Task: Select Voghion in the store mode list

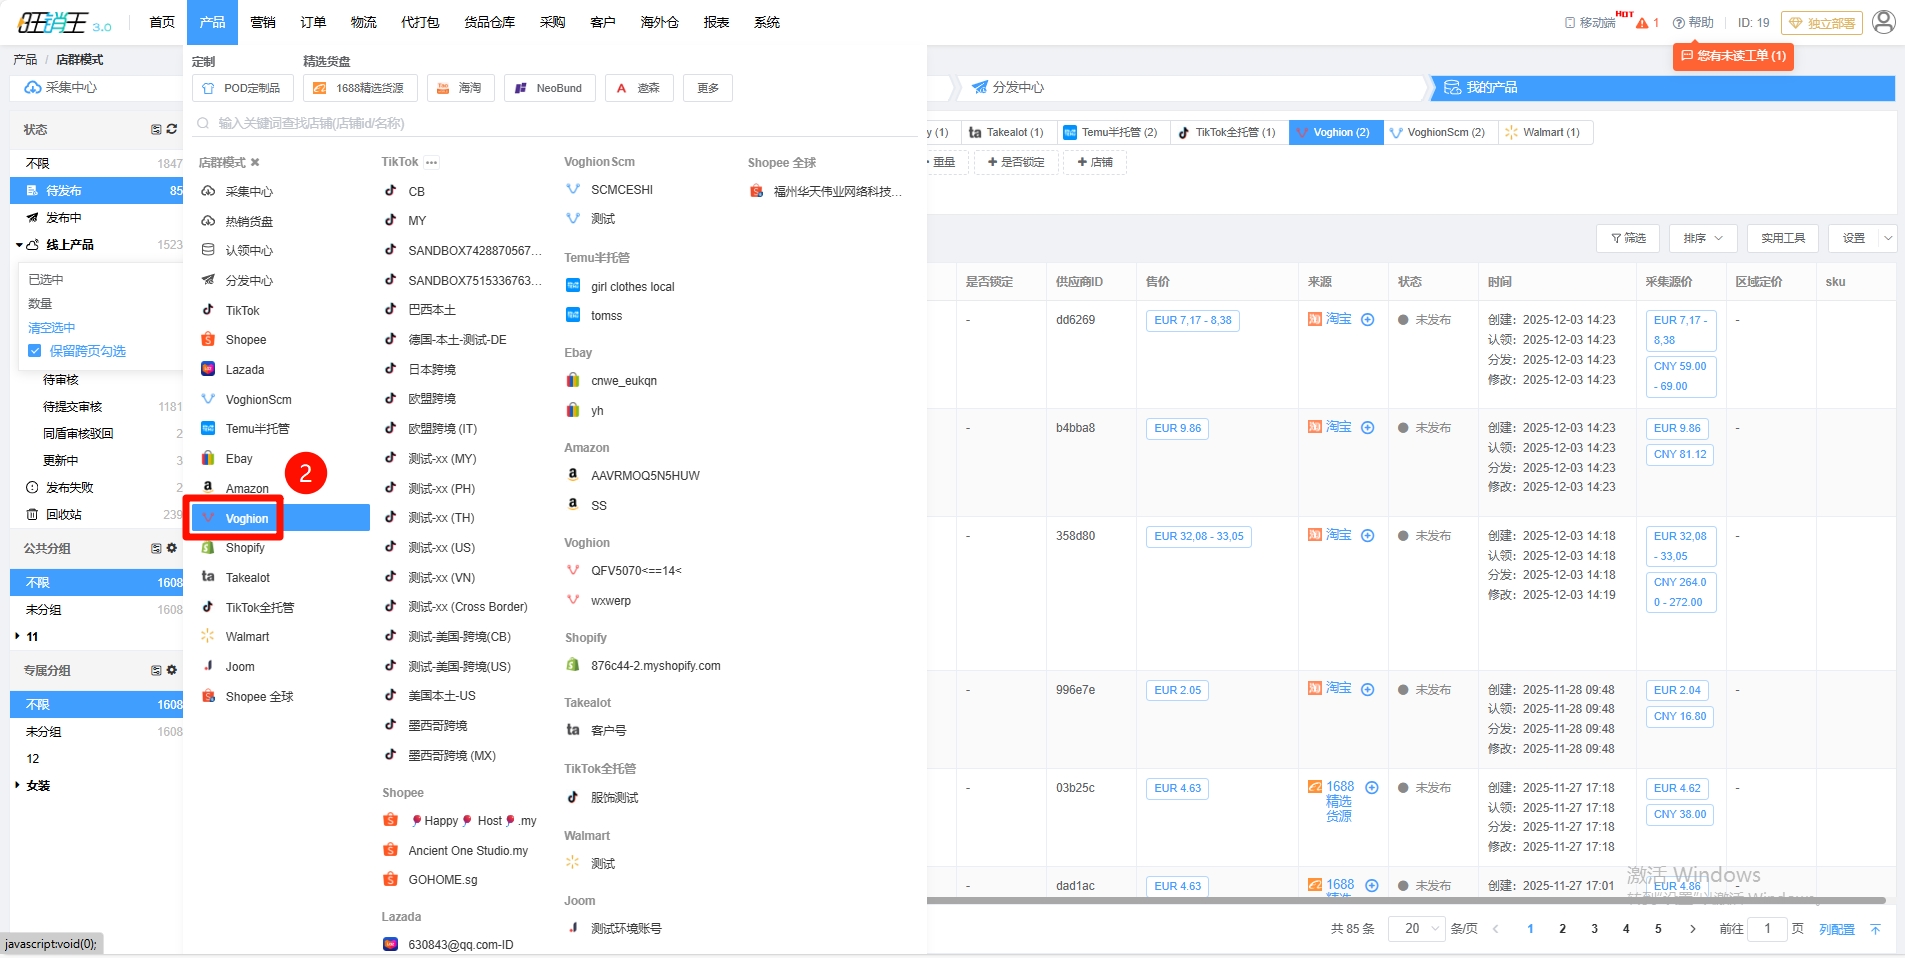Action: [x=246, y=518]
